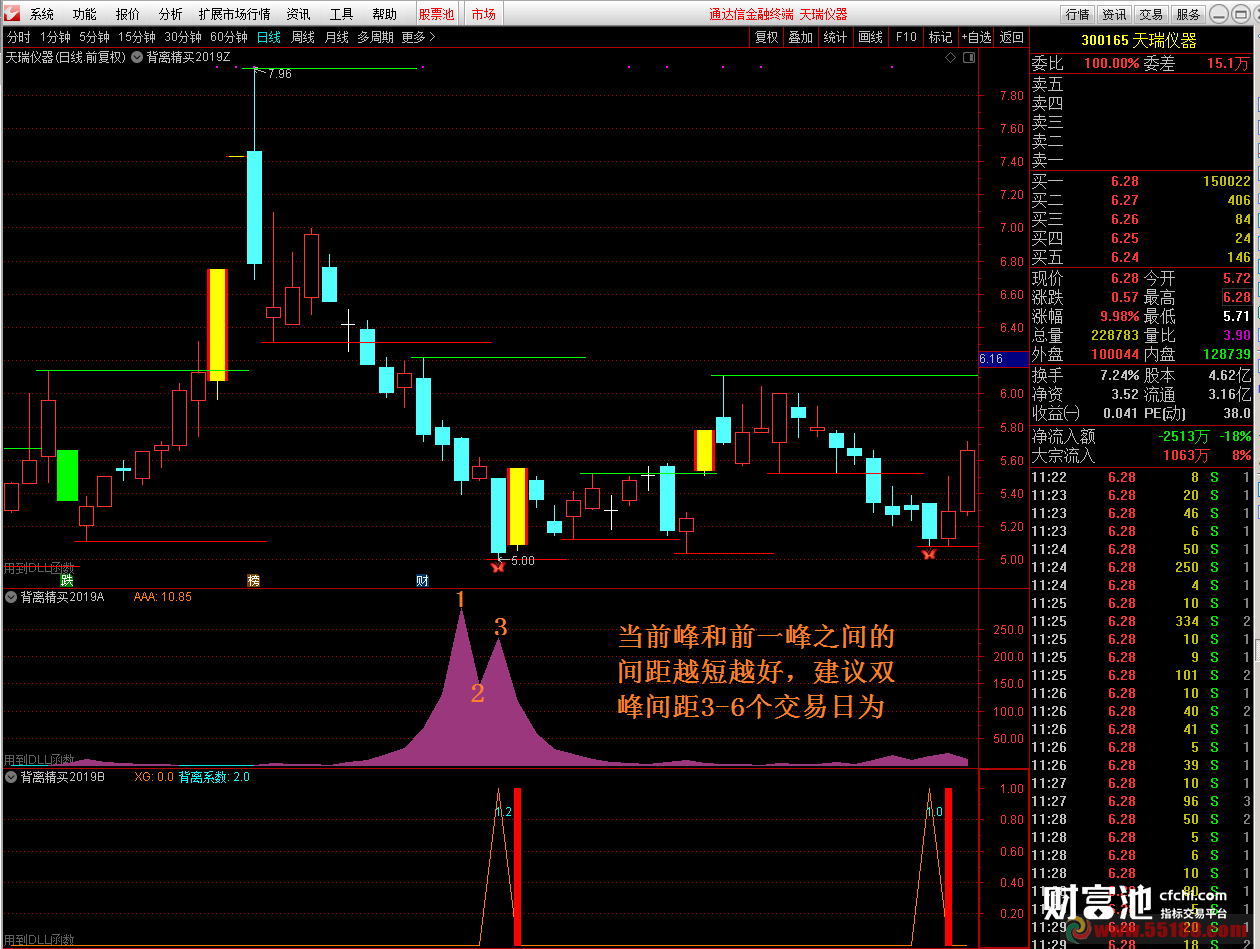This screenshot has width=1260, height=949.
Task: Click the 财 marker icon below chart
Action: coord(422,580)
